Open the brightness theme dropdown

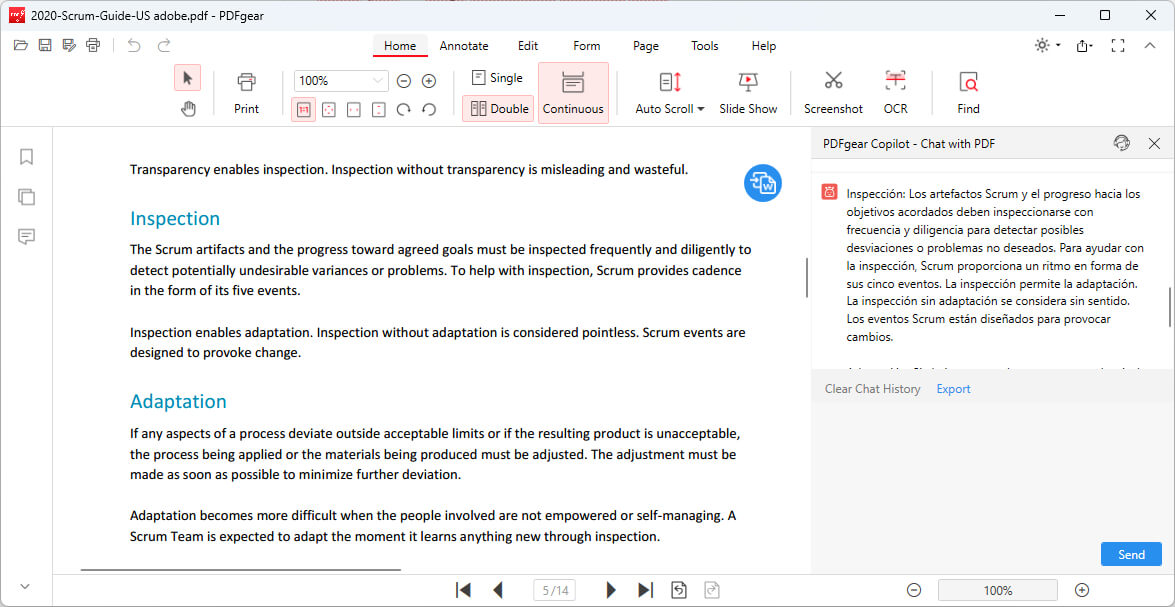(x=1048, y=46)
